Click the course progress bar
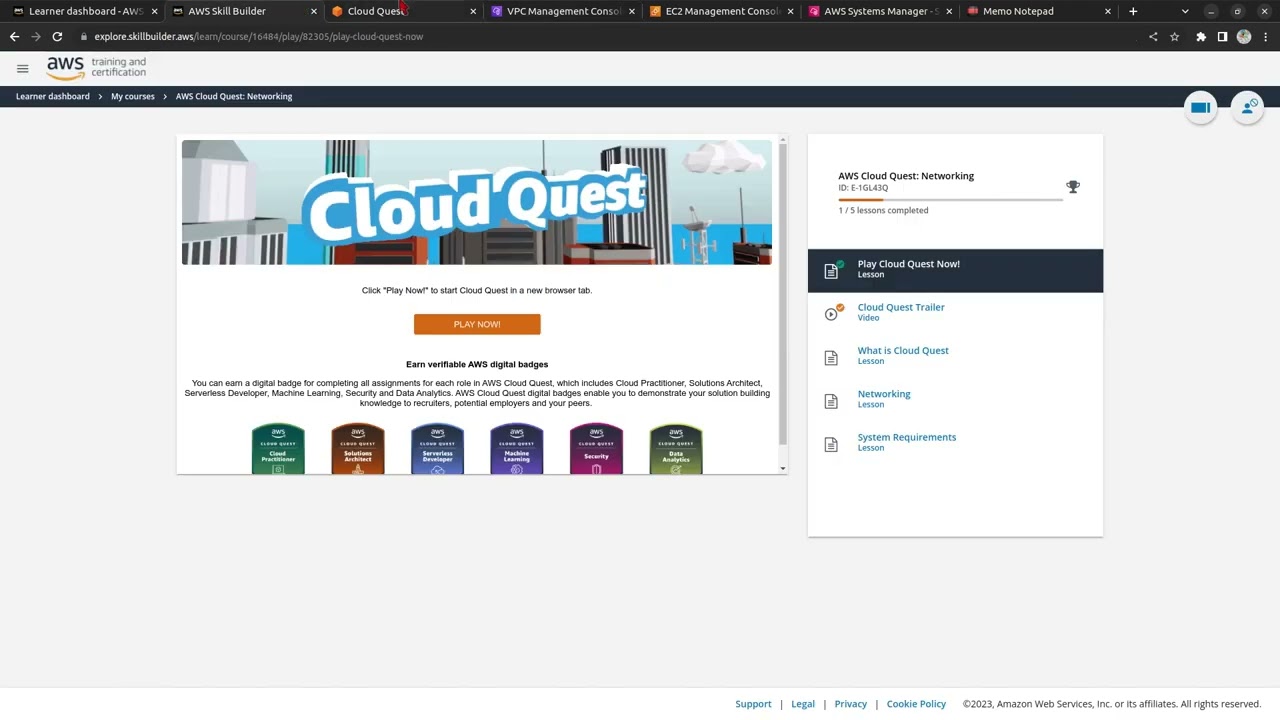1280x720 pixels. tap(951, 200)
